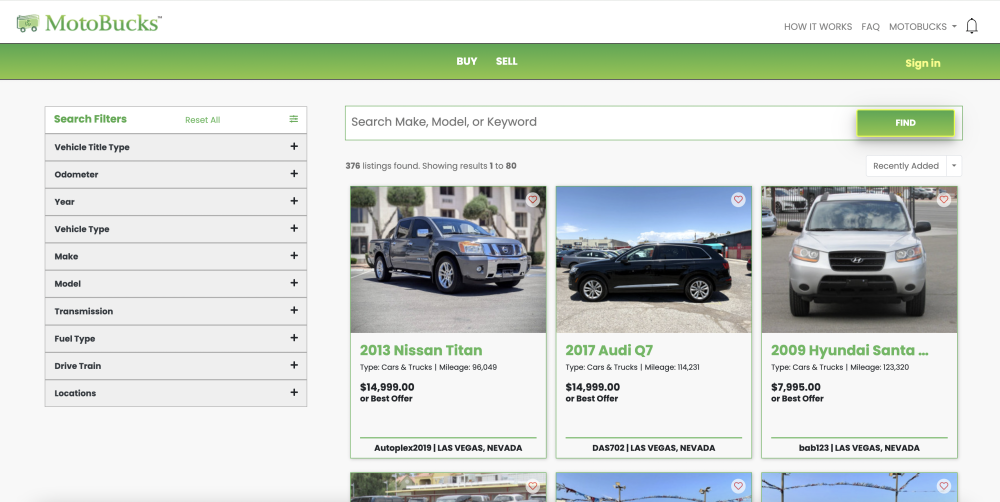
Task: Click seller DAS702 | LAS VEGAS, NEVADA
Action: (x=654, y=448)
